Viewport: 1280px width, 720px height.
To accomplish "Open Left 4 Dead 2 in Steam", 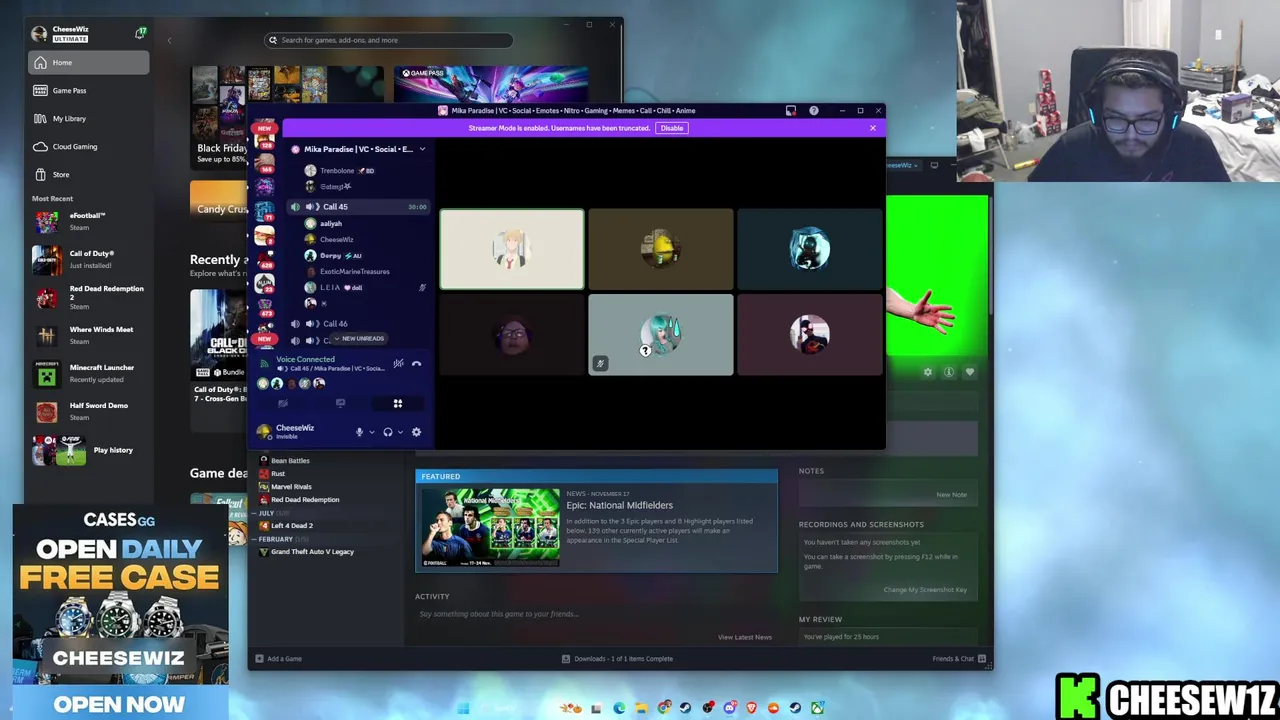I will pos(292,526).
